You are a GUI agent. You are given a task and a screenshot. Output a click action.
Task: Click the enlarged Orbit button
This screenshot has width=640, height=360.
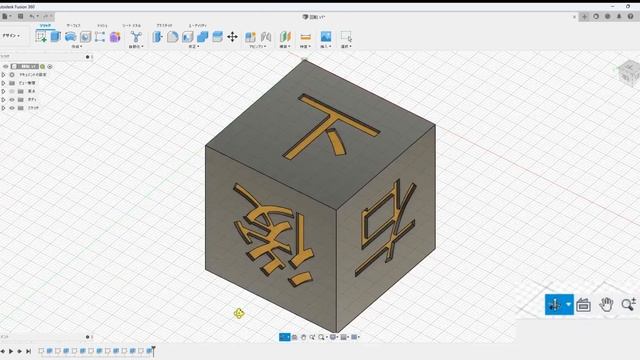555,304
